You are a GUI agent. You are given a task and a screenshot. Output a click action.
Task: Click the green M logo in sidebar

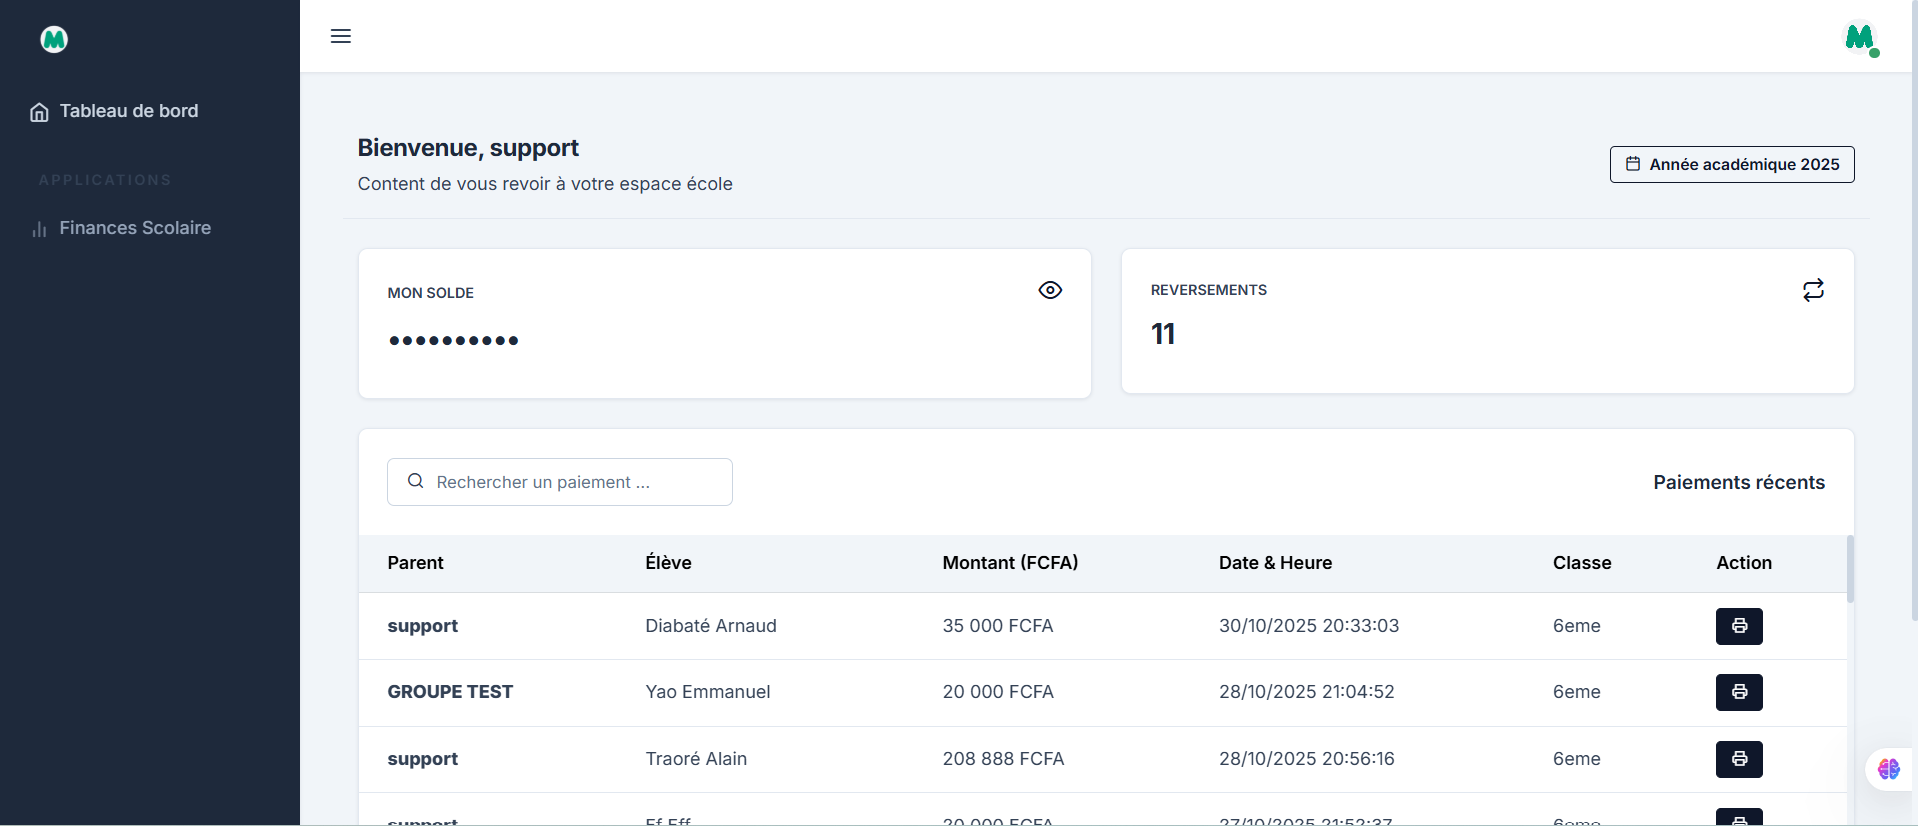(x=54, y=39)
